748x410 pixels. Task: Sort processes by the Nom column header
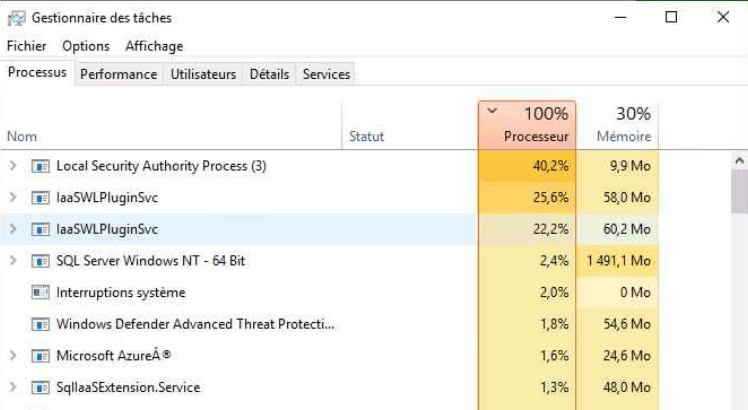coord(22,136)
